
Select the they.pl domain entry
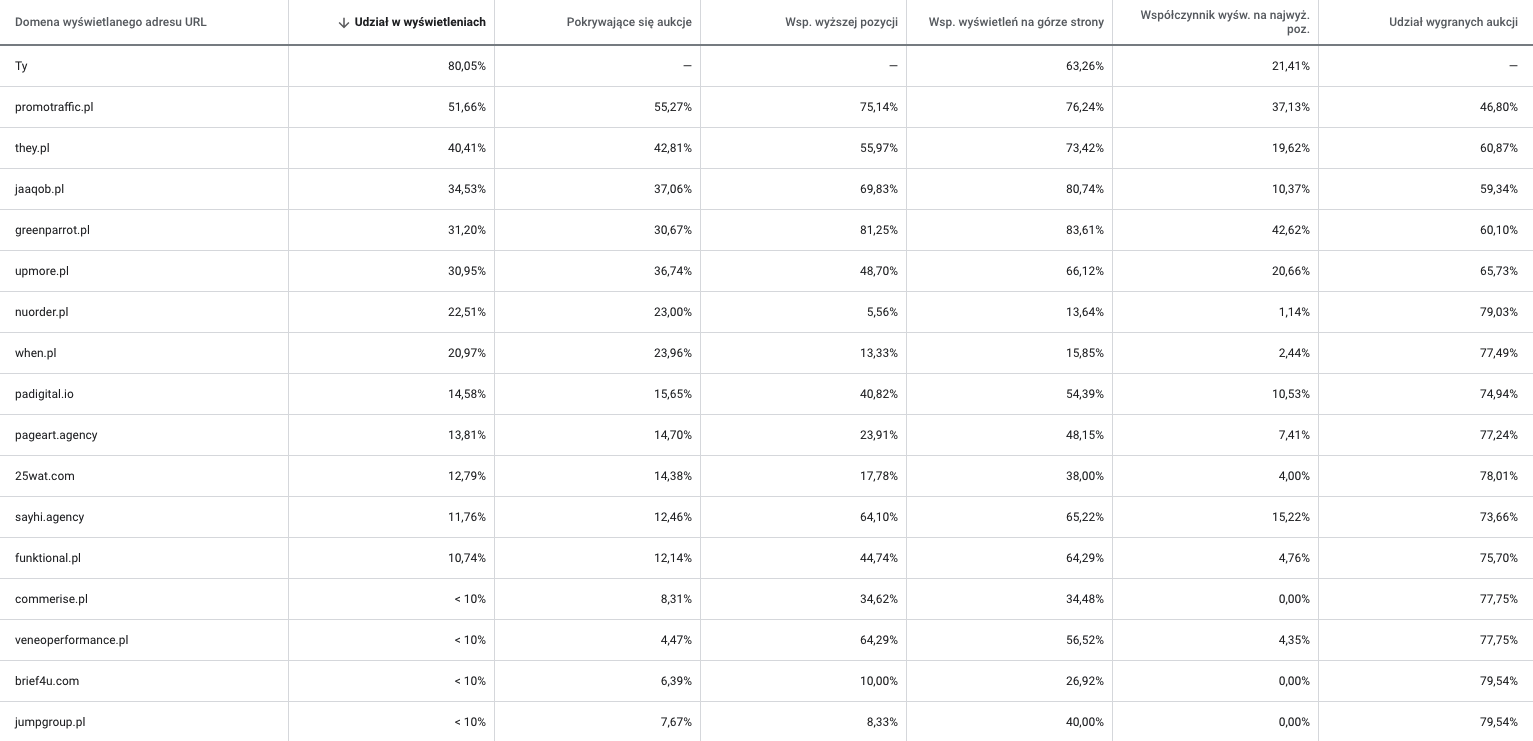(x=32, y=148)
